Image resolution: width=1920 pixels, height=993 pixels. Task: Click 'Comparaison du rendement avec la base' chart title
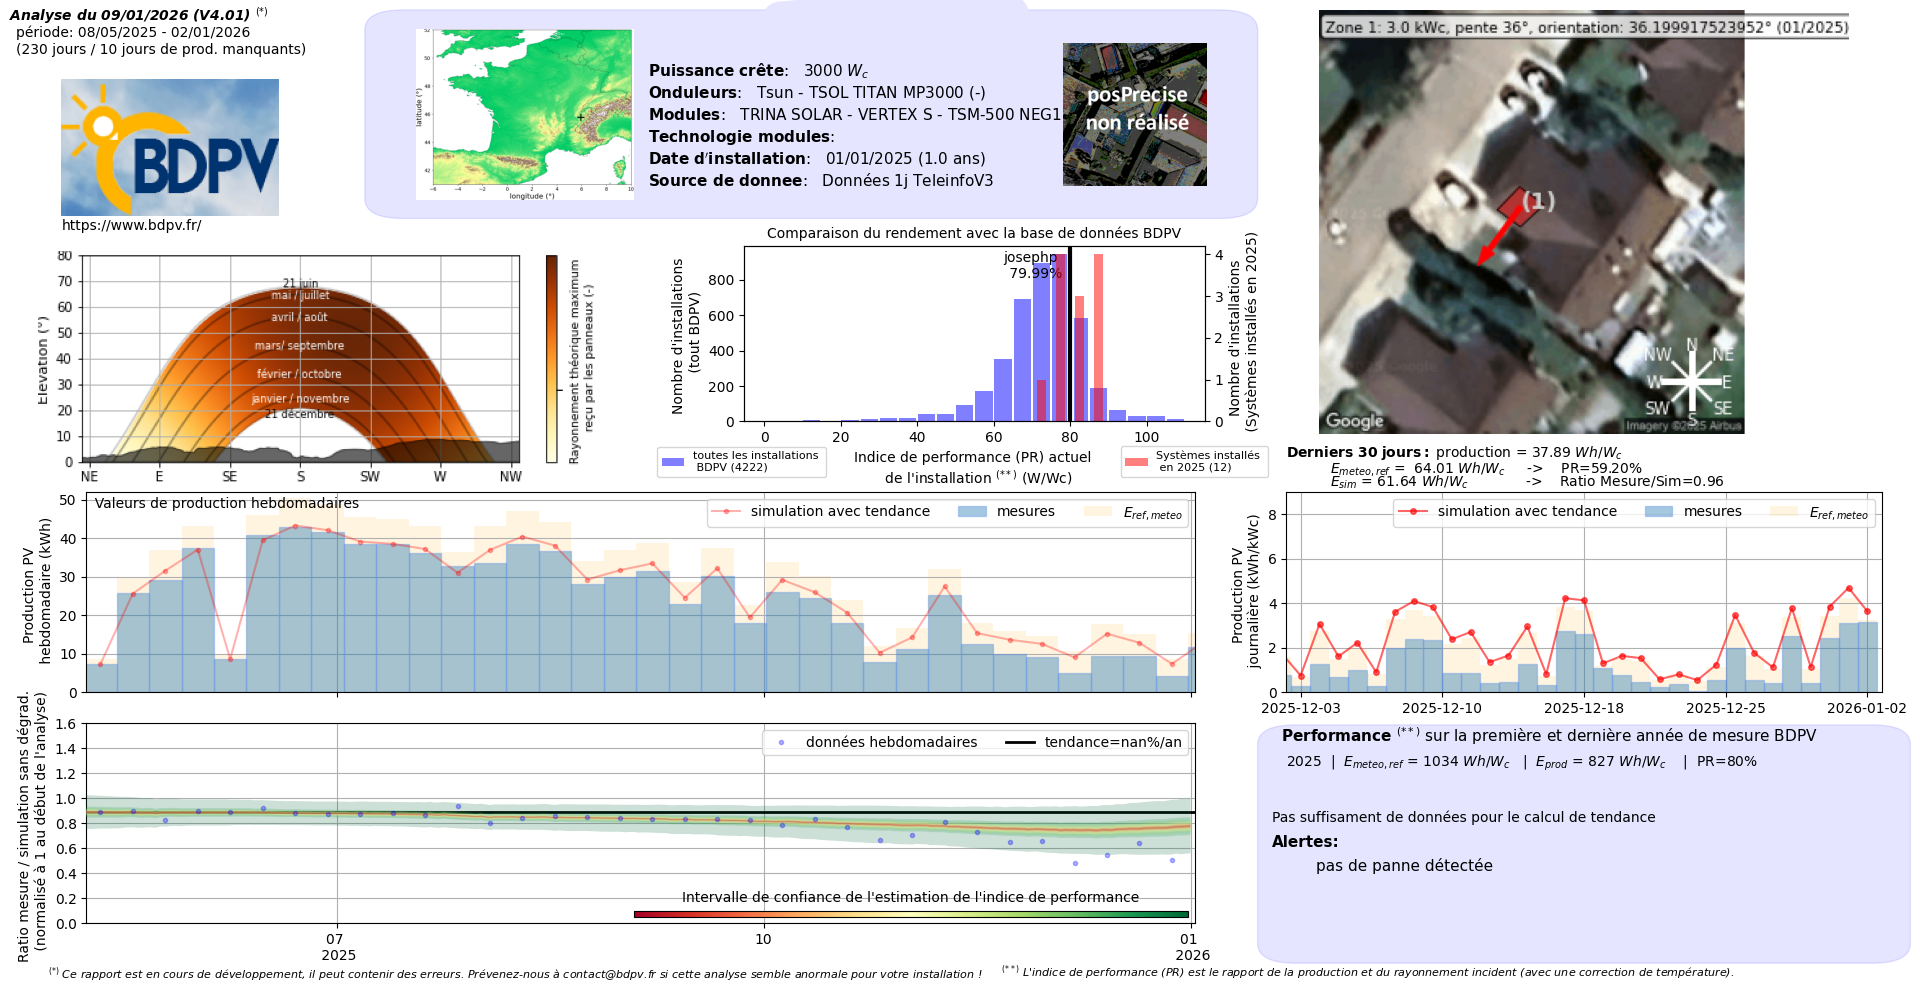tap(974, 233)
